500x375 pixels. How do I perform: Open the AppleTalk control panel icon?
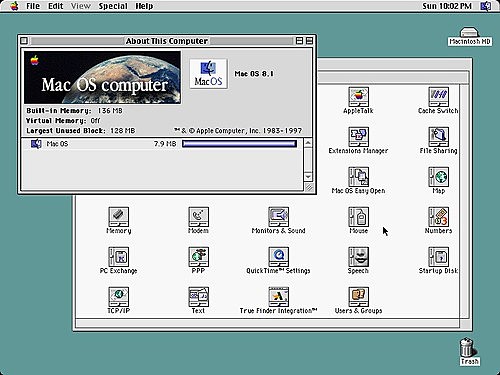coord(358,97)
